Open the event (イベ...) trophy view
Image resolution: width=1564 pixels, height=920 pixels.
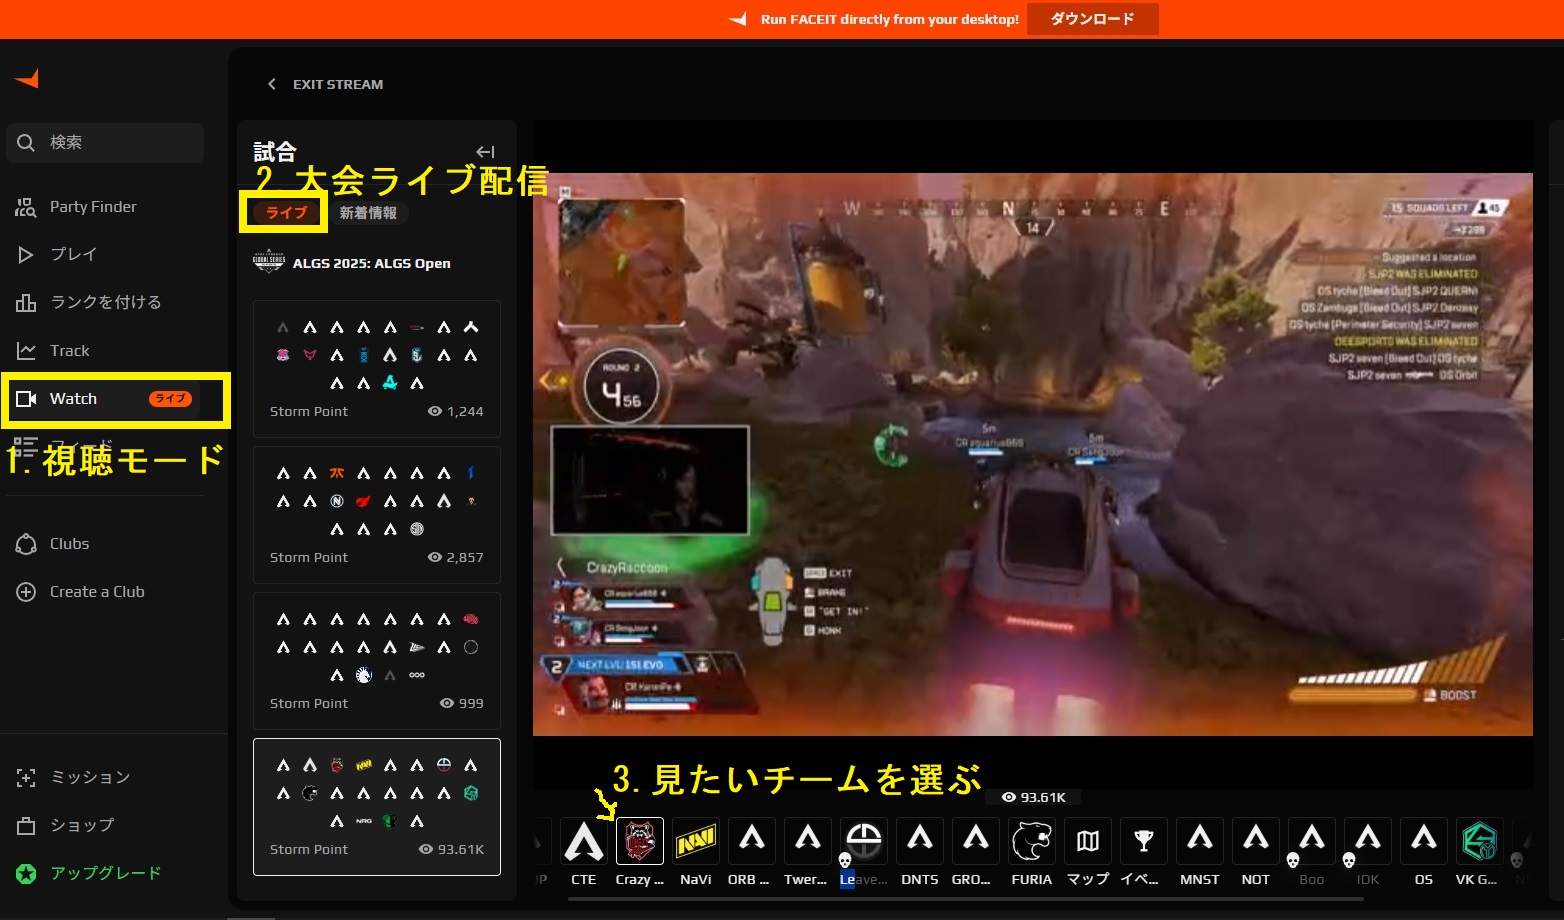[x=1143, y=852]
